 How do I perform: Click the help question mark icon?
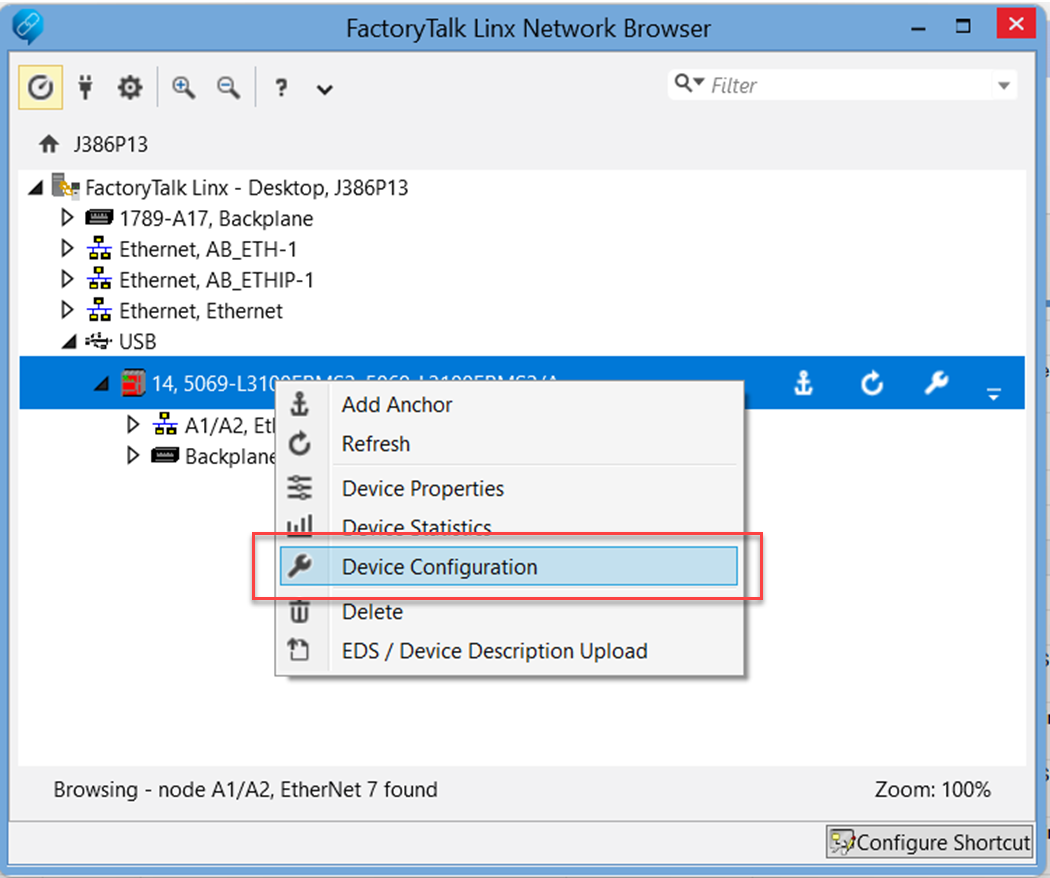[282, 88]
